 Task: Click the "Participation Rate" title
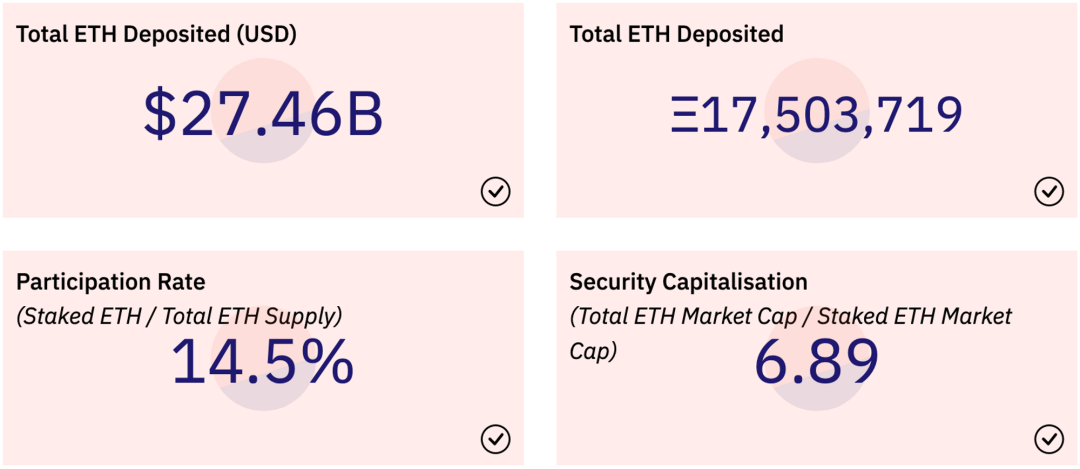click(110, 282)
